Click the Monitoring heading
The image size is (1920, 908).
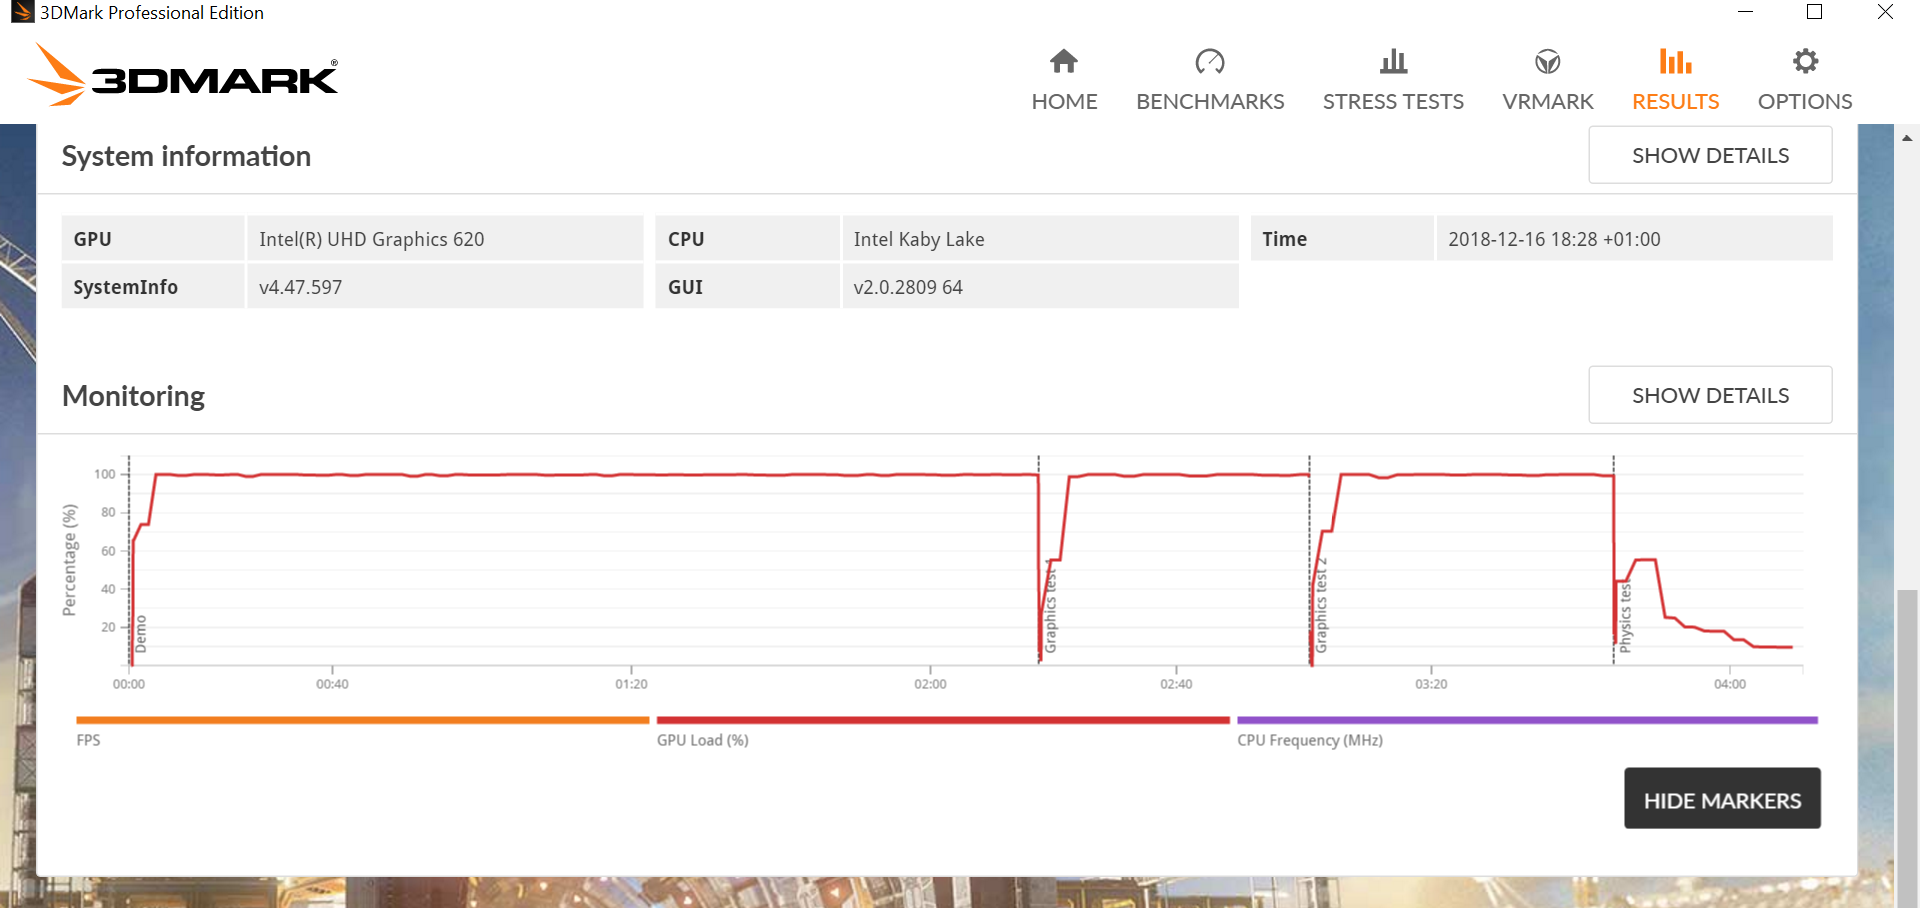pyautogui.click(x=133, y=396)
